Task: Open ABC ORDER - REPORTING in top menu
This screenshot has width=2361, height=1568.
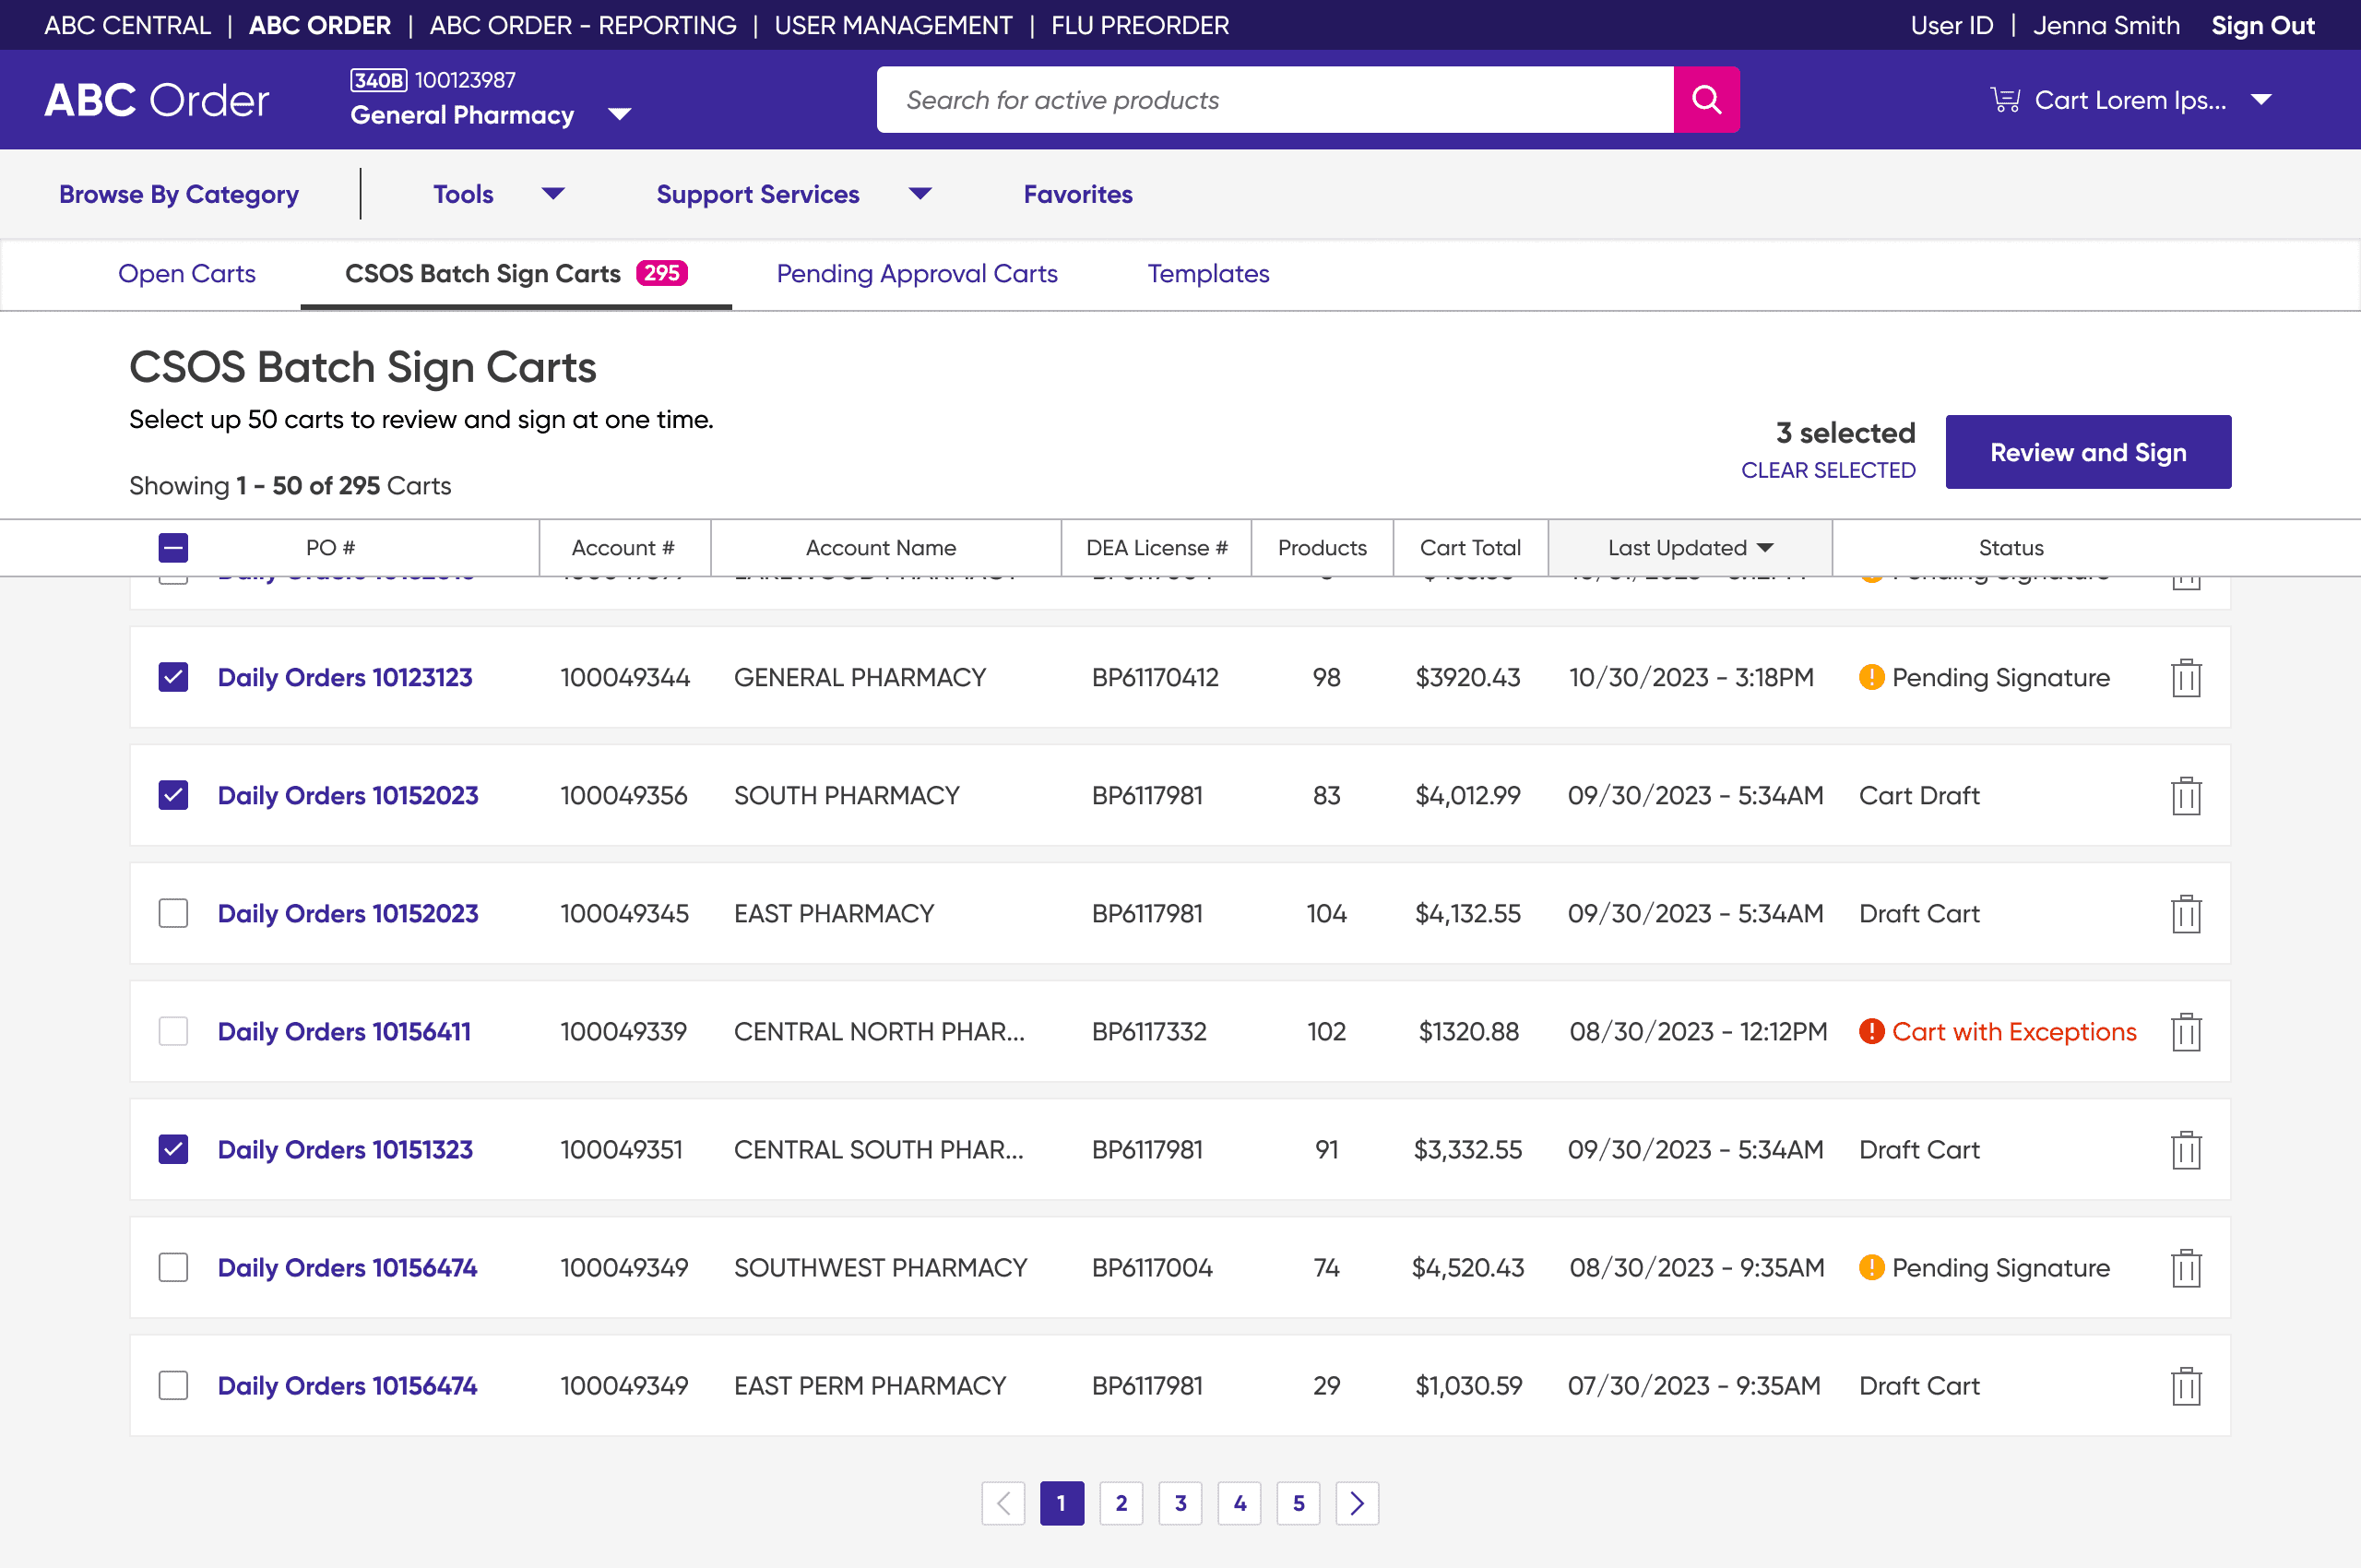Action: [583, 25]
